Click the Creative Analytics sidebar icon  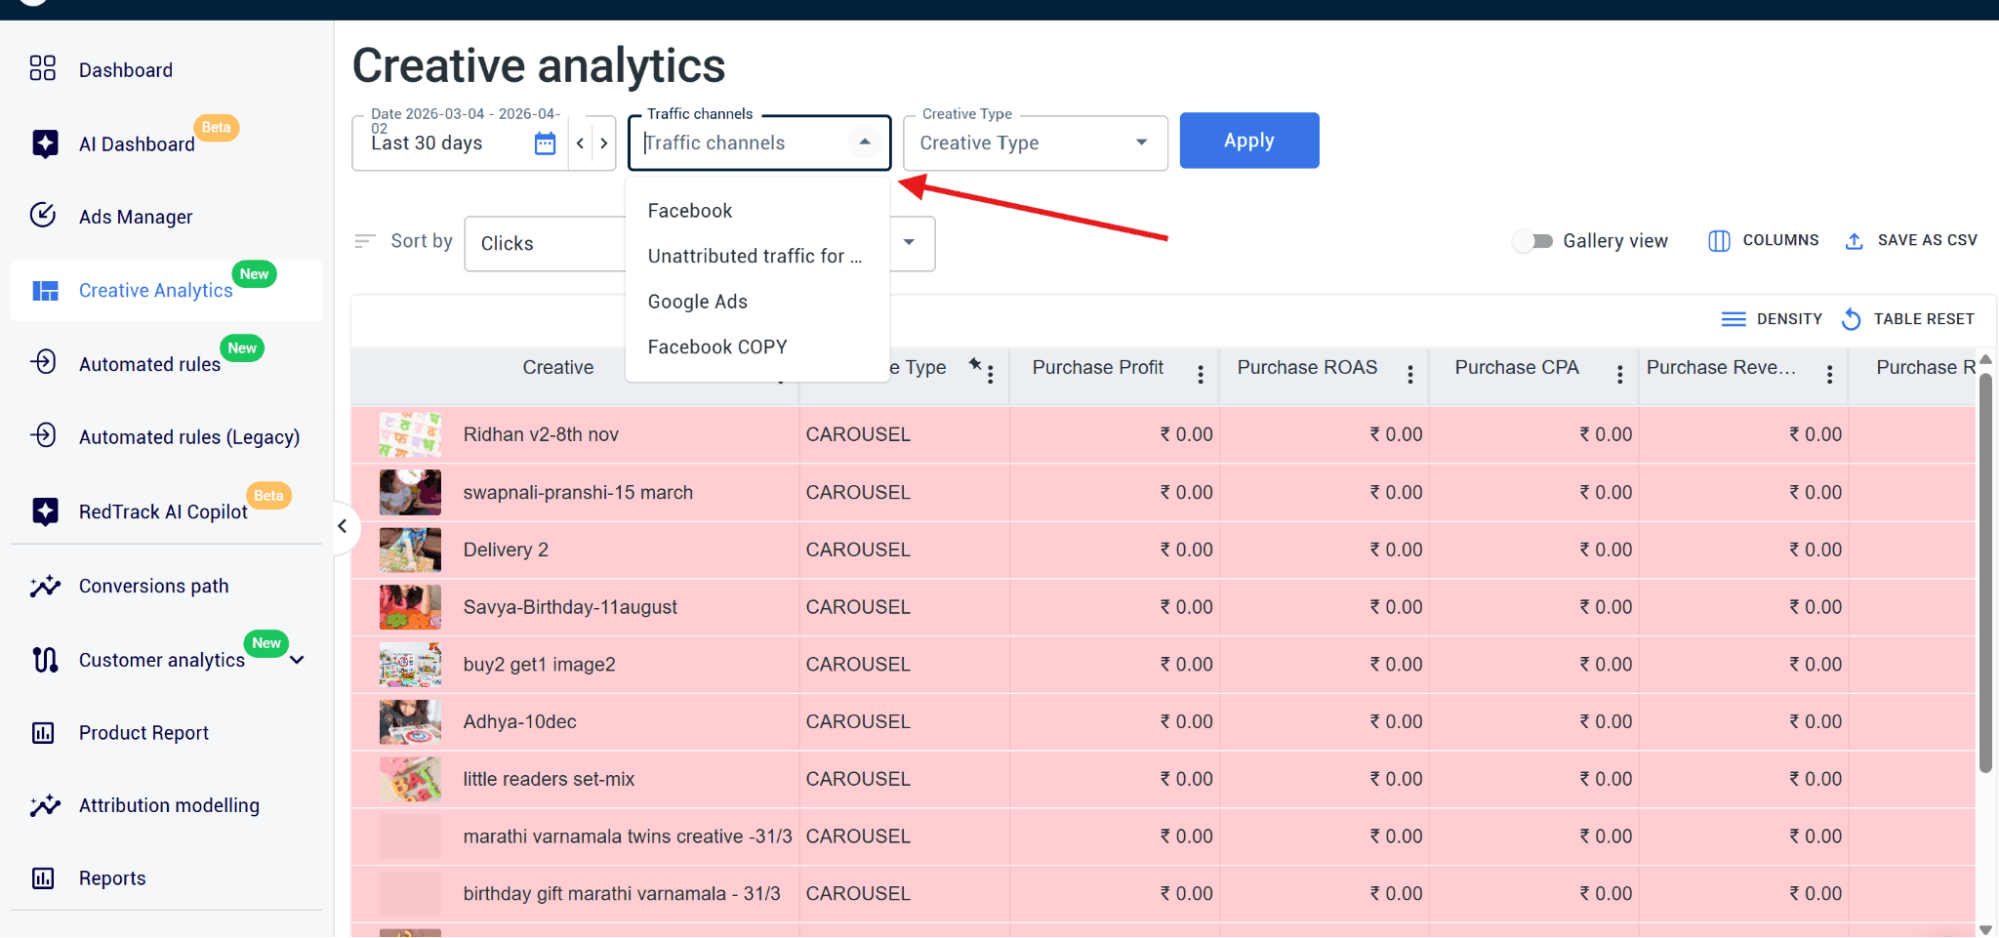click(x=45, y=290)
